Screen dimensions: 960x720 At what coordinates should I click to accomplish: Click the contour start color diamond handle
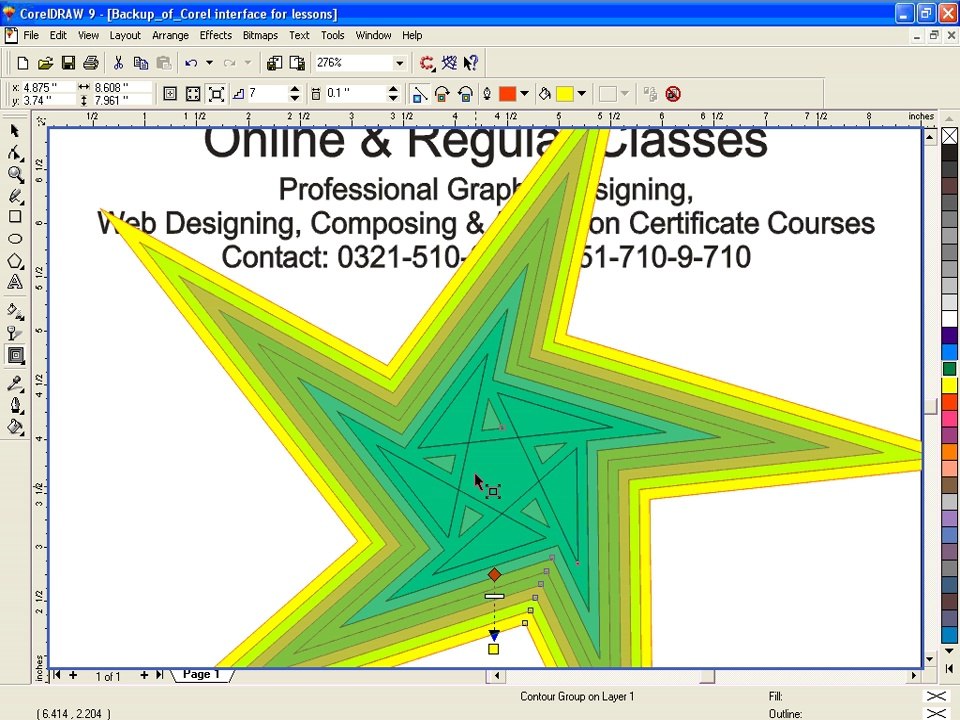coord(494,574)
